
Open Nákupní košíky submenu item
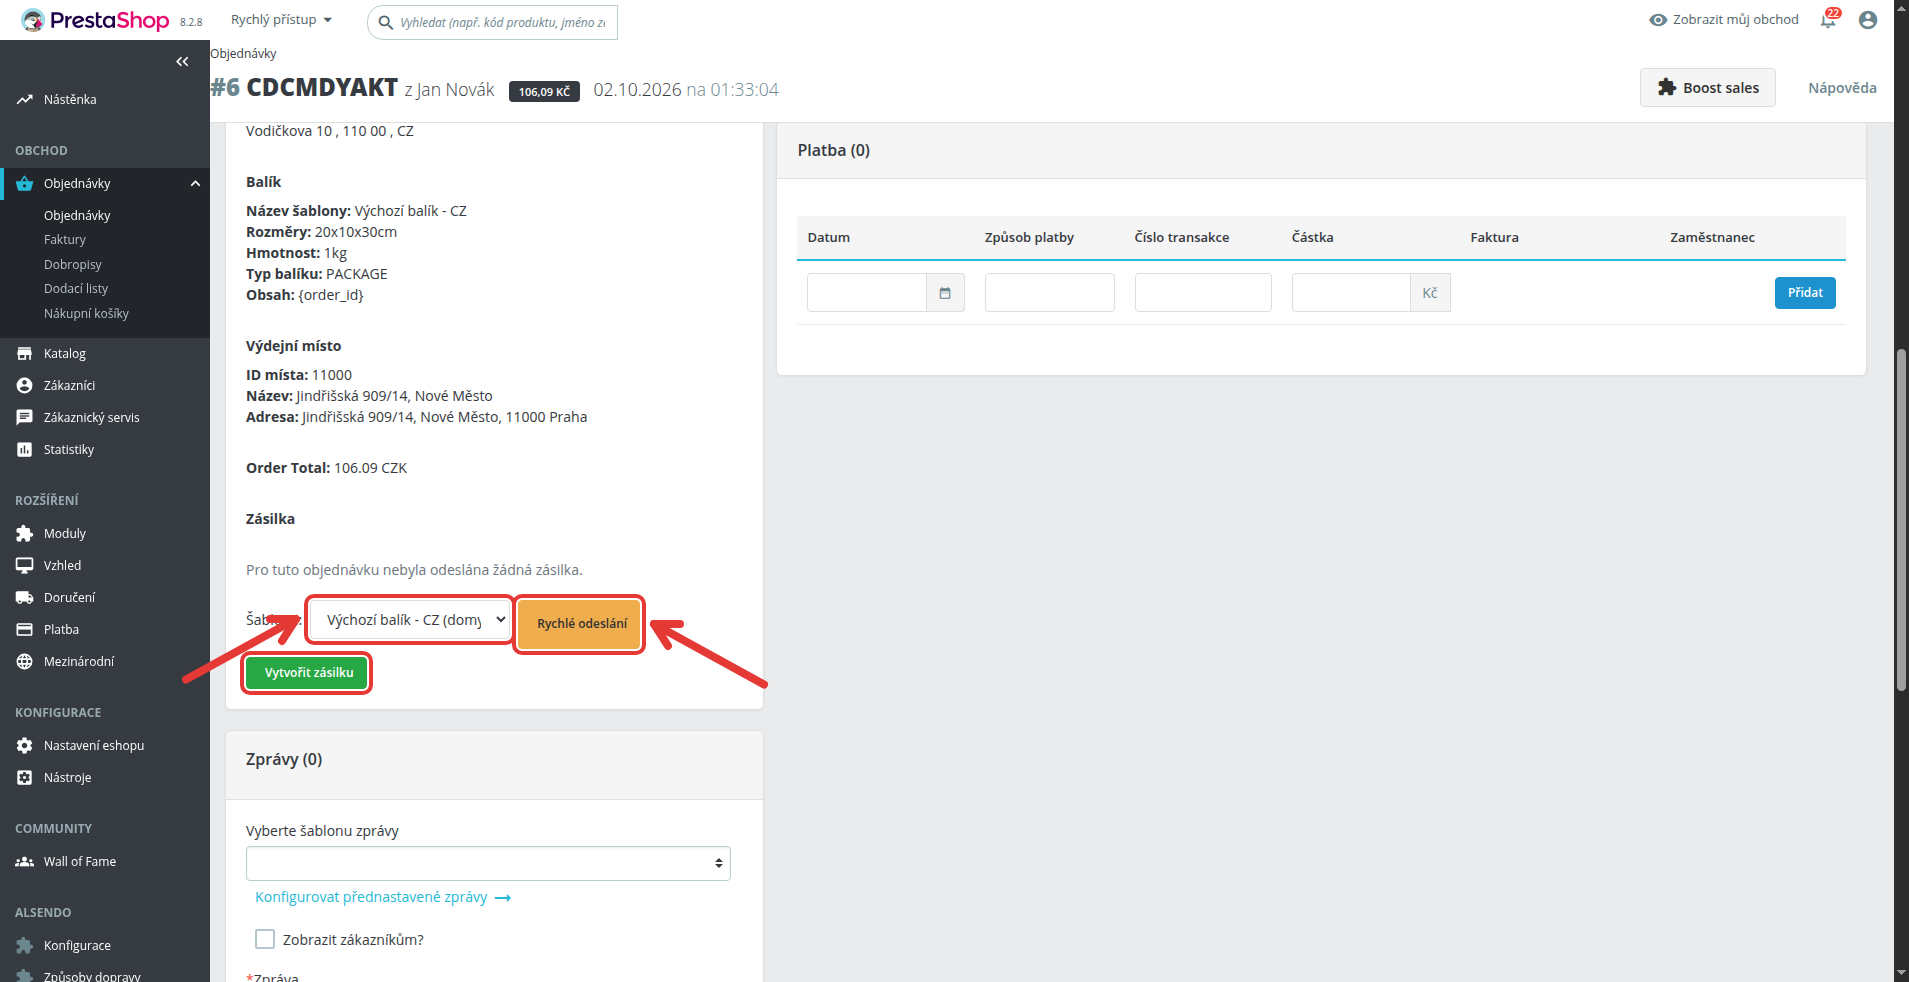(x=86, y=314)
